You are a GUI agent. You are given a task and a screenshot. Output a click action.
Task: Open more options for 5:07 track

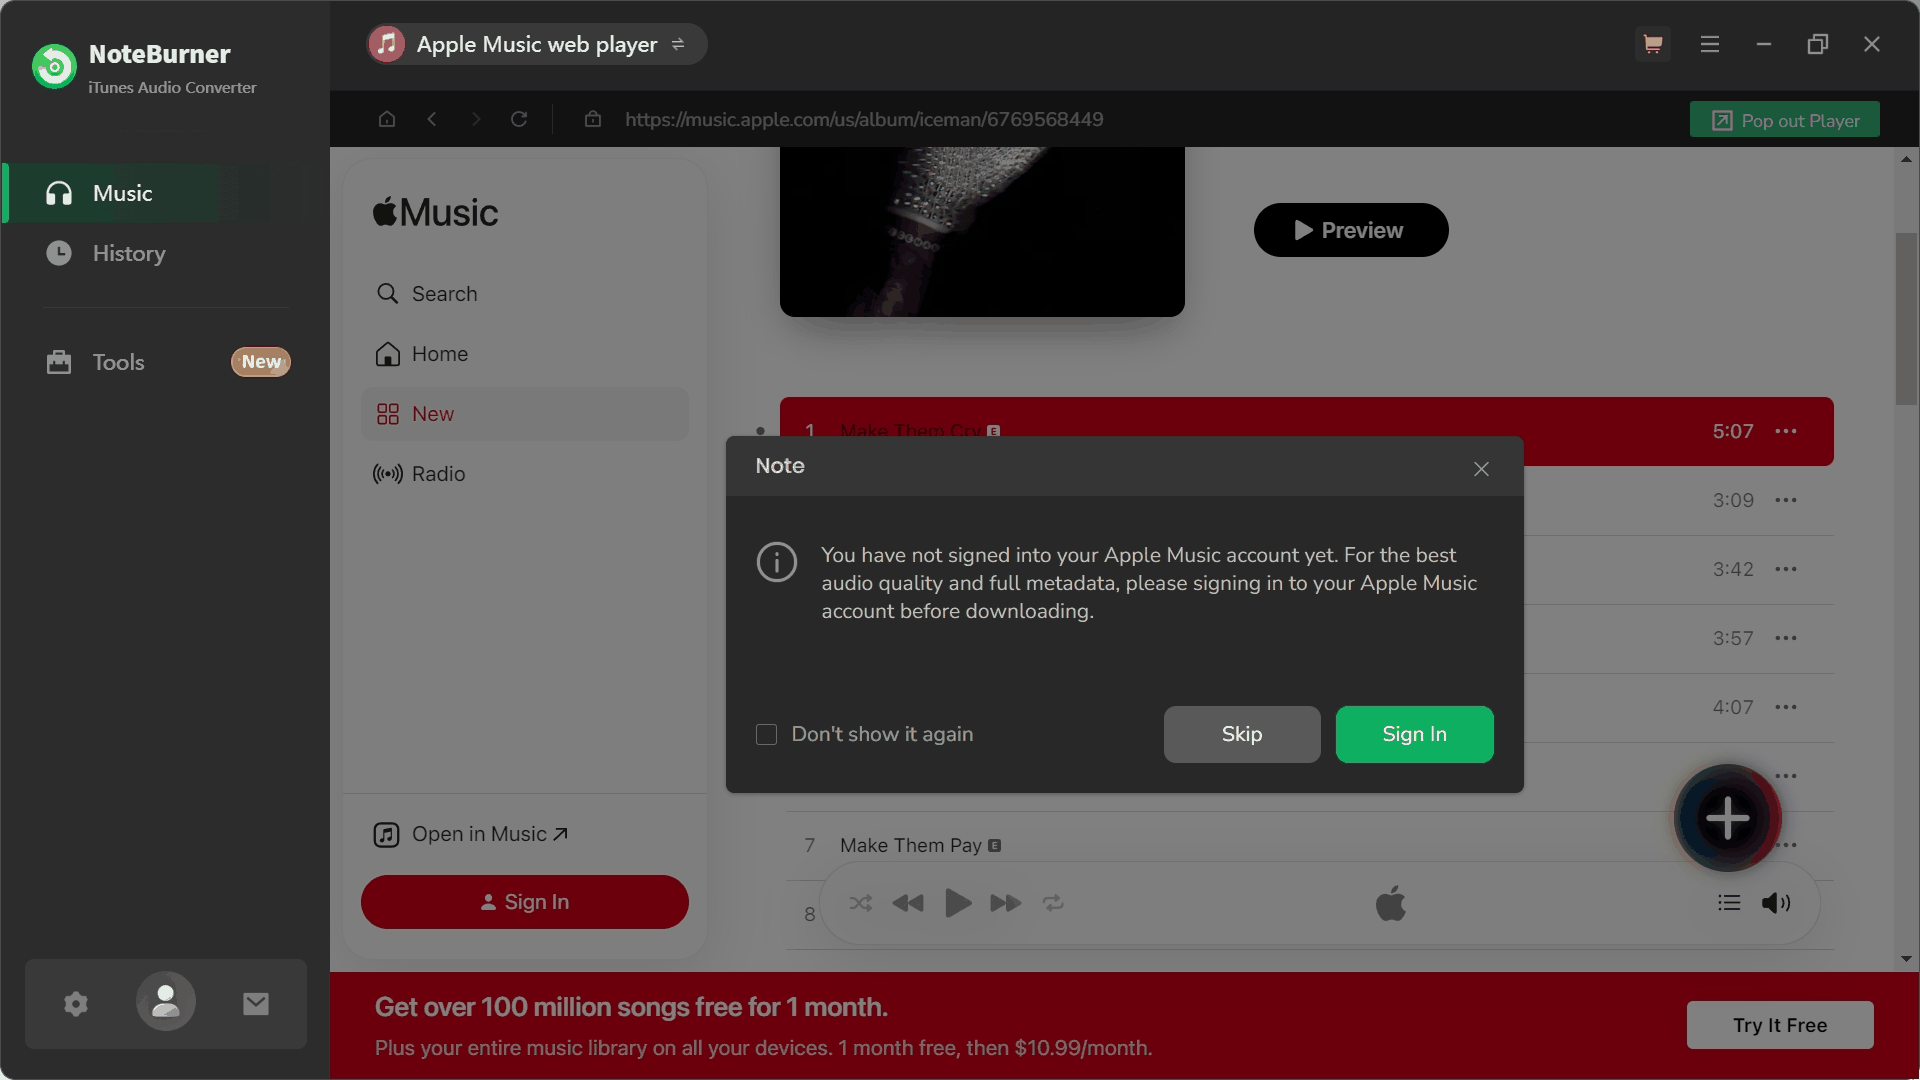[x=1786, y=431]
